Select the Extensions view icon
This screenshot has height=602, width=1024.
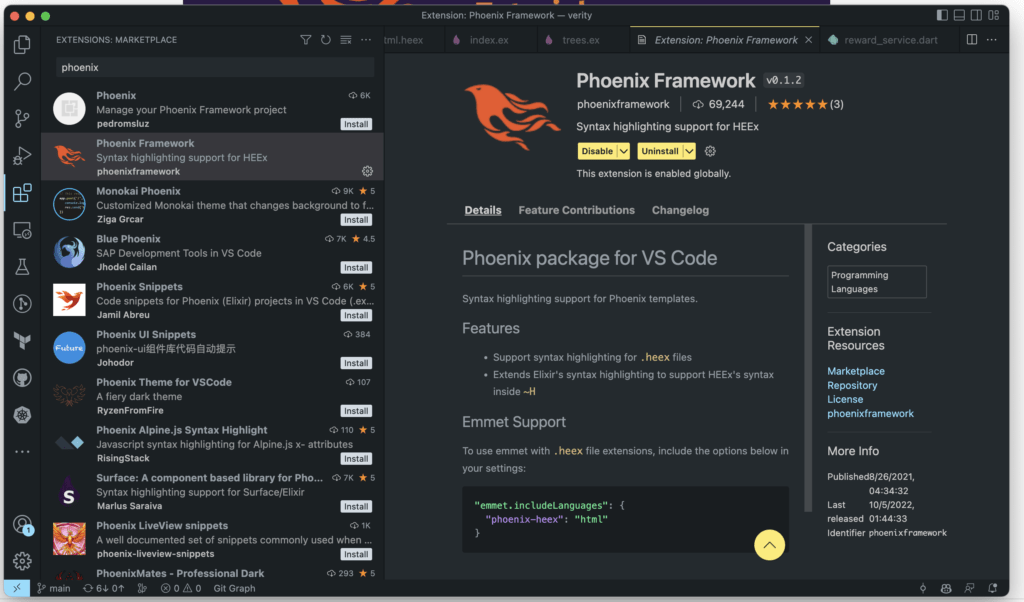point(22,193)
